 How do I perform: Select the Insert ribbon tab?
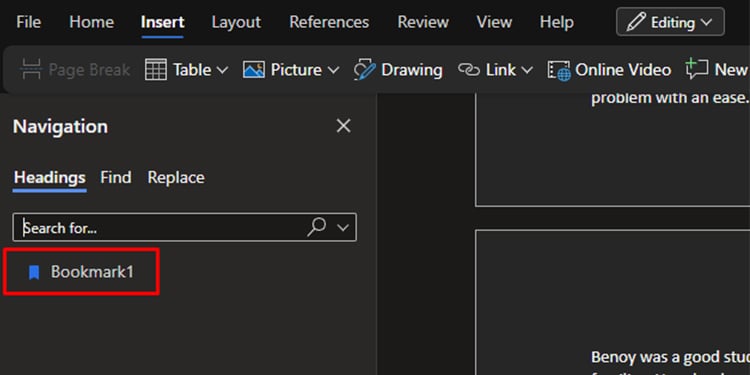[x=163, y=22]
